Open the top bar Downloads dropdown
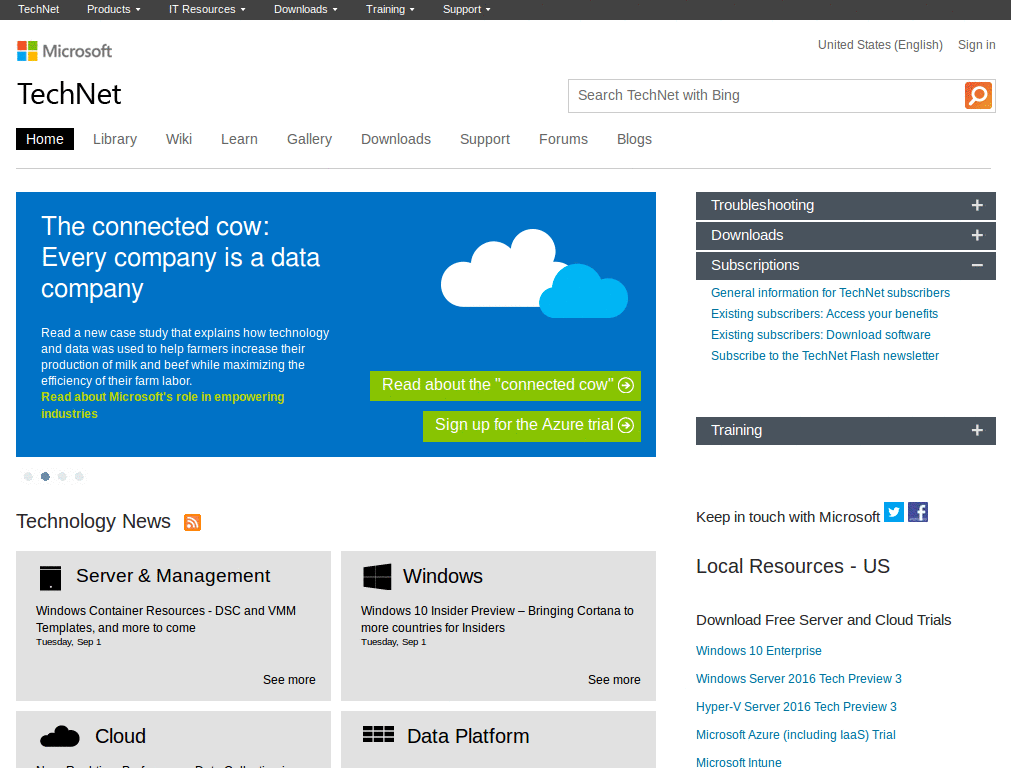 (x=306, y=9)
